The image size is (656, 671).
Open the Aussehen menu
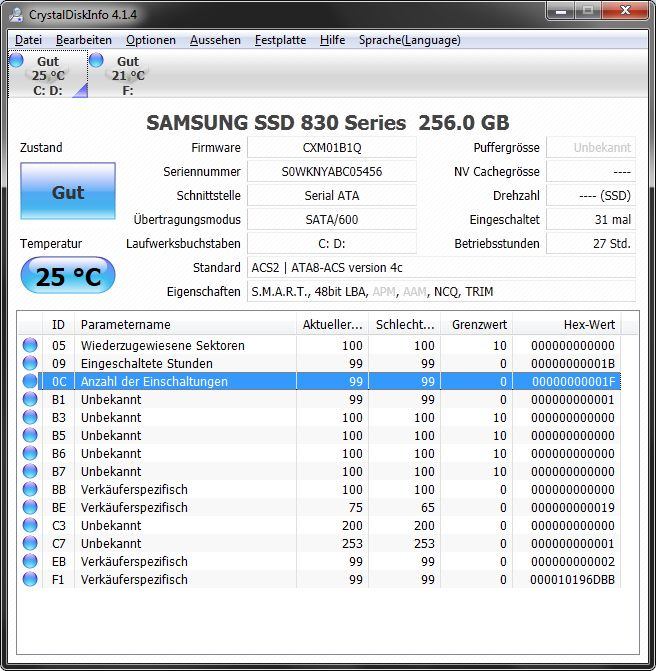point(215,40)
